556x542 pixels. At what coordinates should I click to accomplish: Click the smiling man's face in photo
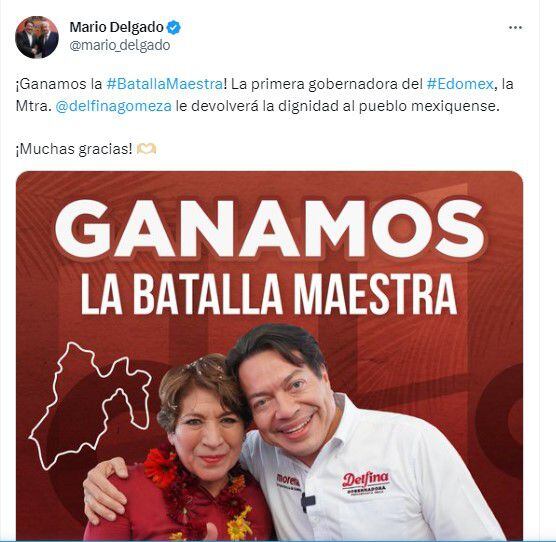(287, 402)
